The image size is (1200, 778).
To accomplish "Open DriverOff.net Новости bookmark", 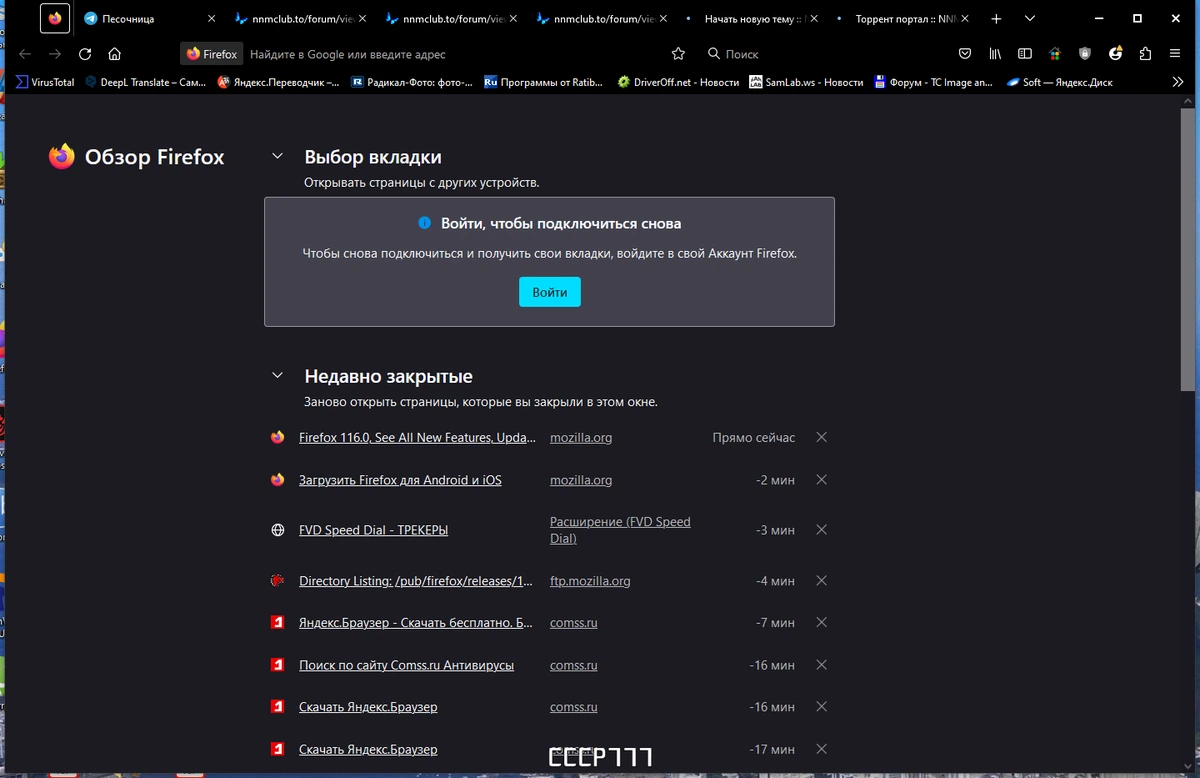I will [679, 82].
